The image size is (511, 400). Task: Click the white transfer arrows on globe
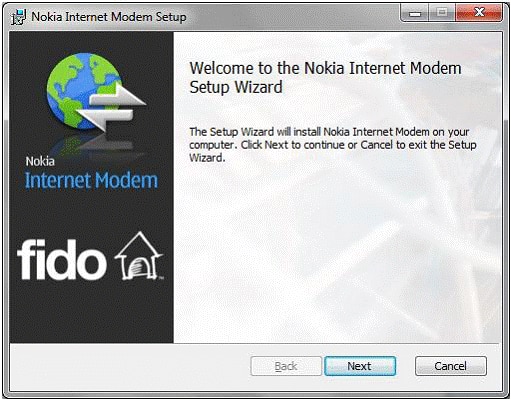(113, 107)
